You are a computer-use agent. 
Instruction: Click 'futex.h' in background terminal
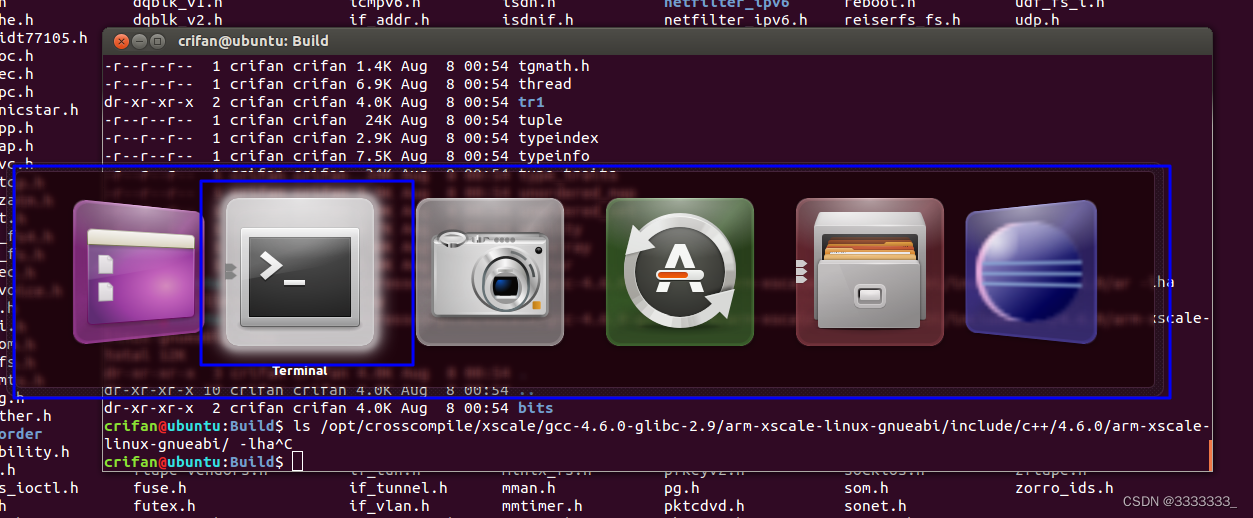(x=165, y=506)
